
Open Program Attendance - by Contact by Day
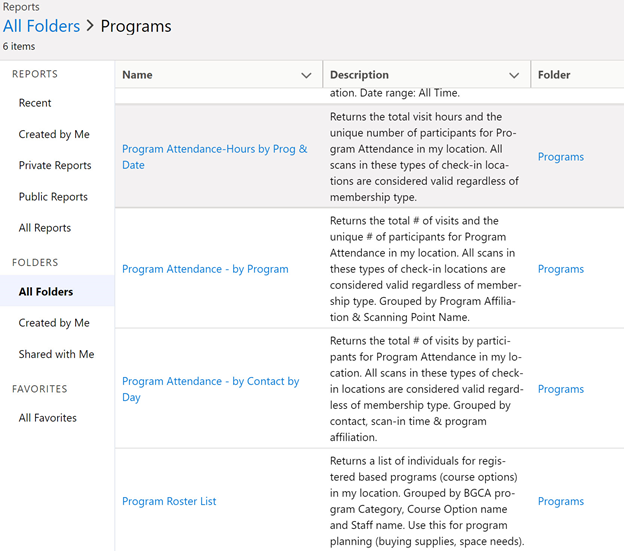click(210, 389)
